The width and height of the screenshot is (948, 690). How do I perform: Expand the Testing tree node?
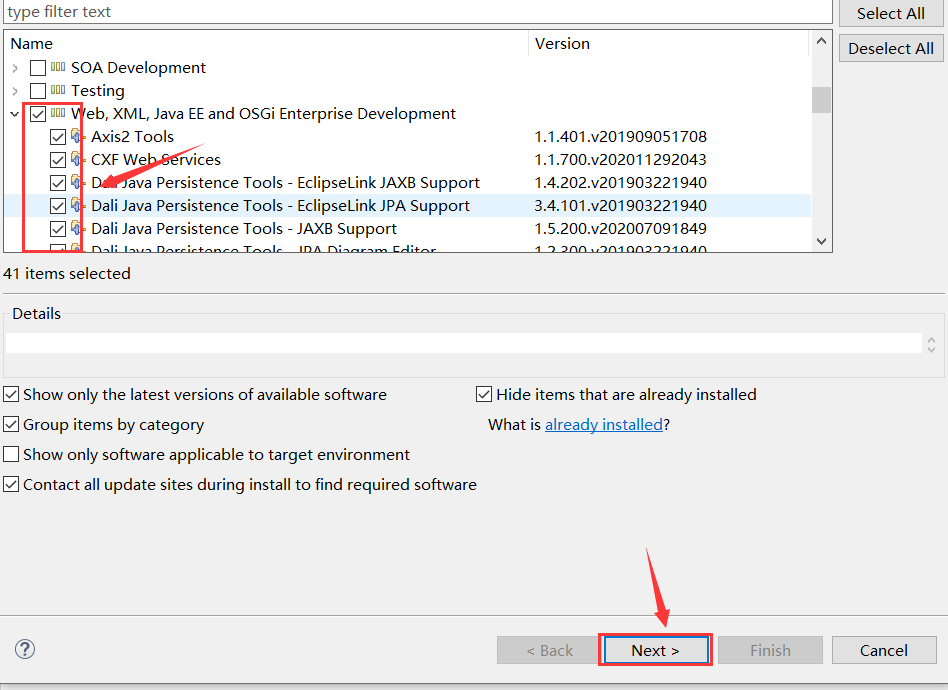(x=15, y=91)
